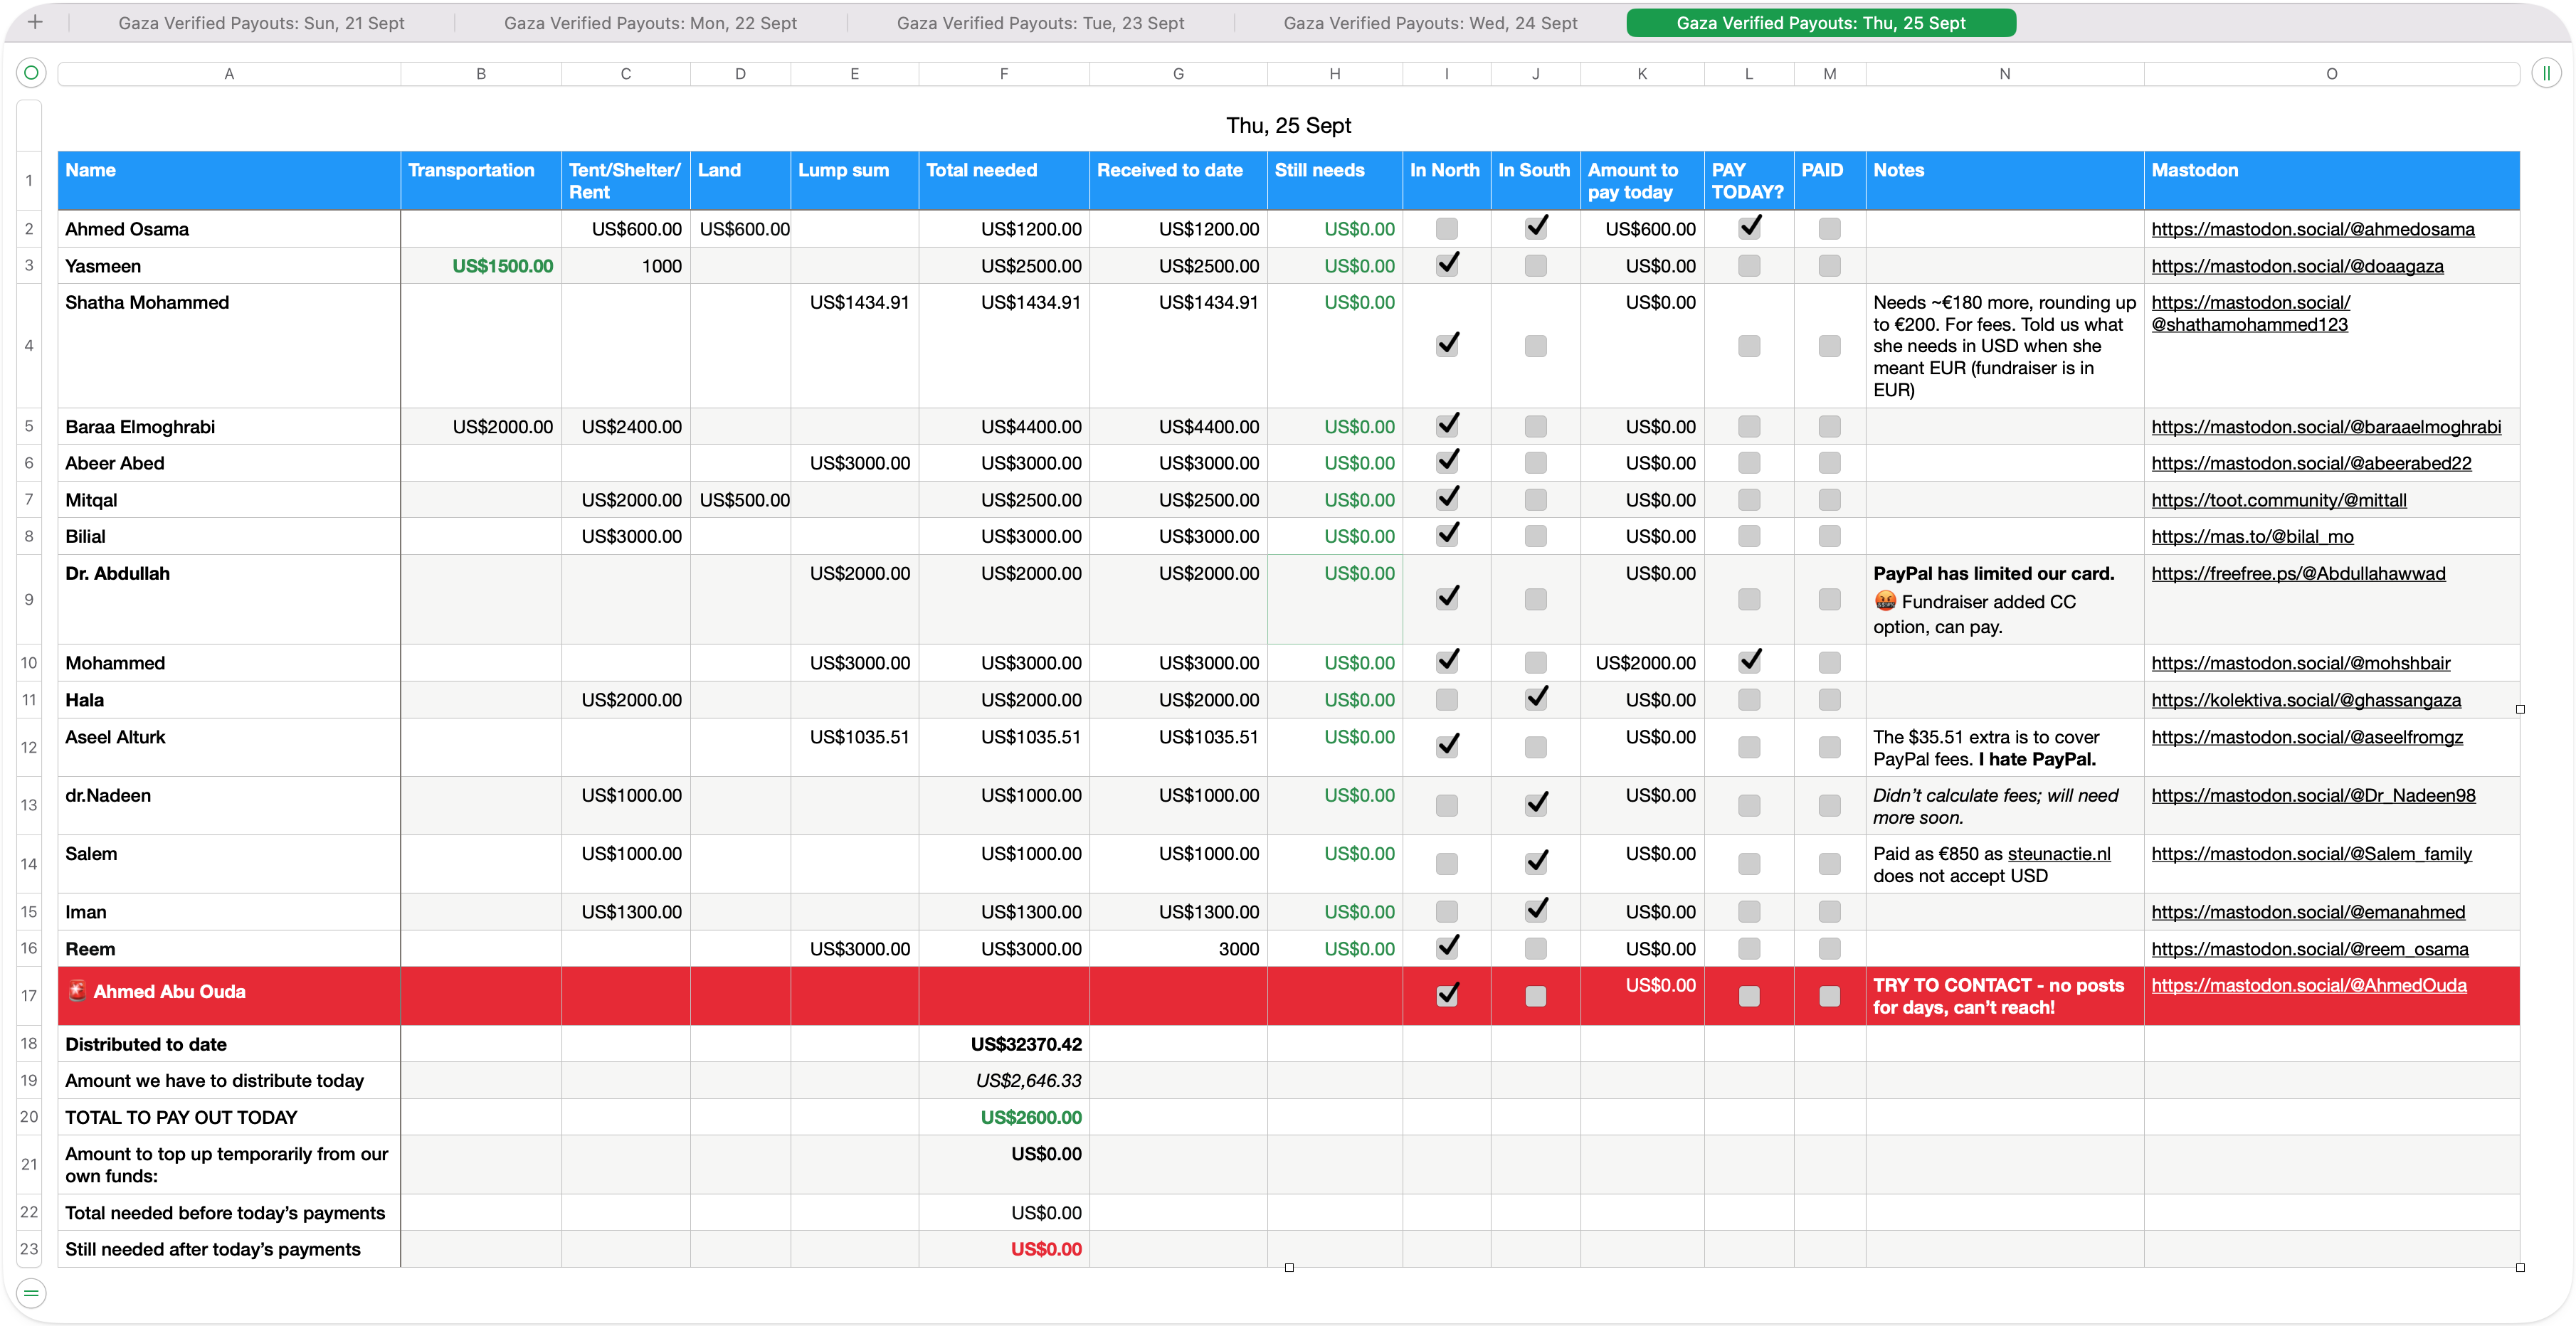Image resolution: width=2576 pixels, height=1326 pixels.
Task: Click the add row handle icon
Action: coord(31,1293)
